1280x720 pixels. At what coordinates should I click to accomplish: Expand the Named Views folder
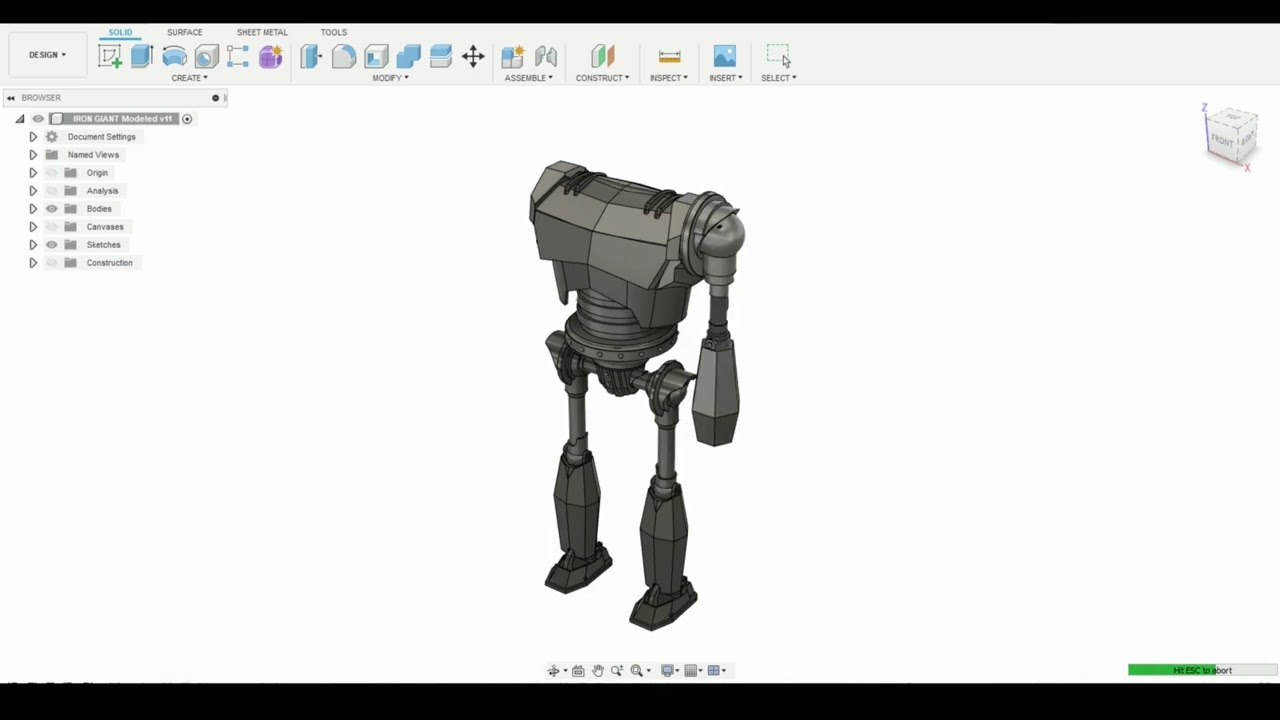pos(33,155)
